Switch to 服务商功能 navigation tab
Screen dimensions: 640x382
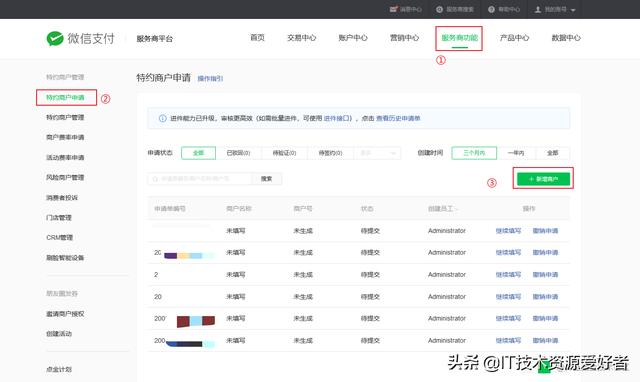pos(459,38)
